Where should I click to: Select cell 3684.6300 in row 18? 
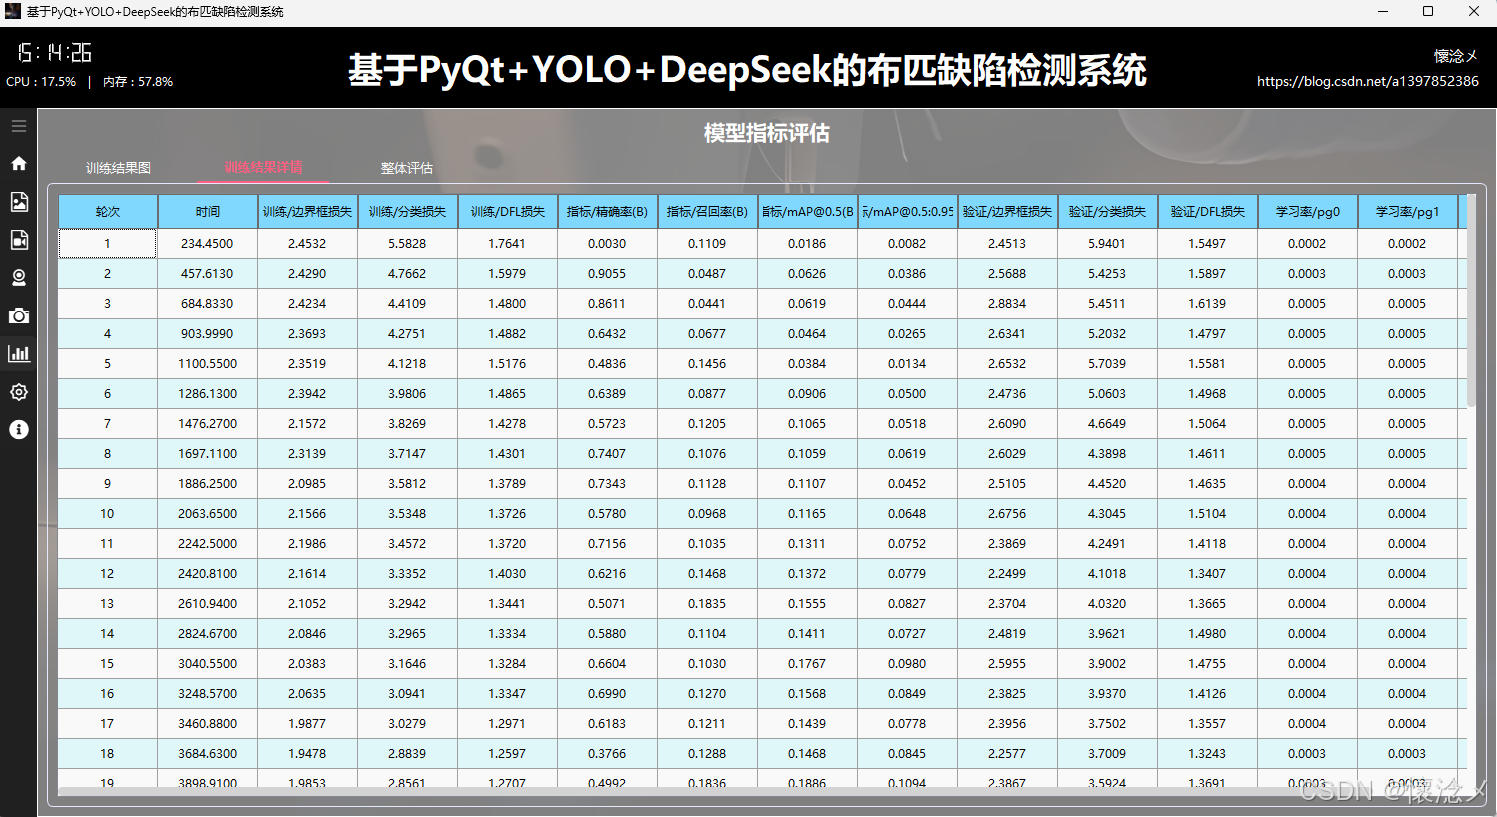pos(208,753)
